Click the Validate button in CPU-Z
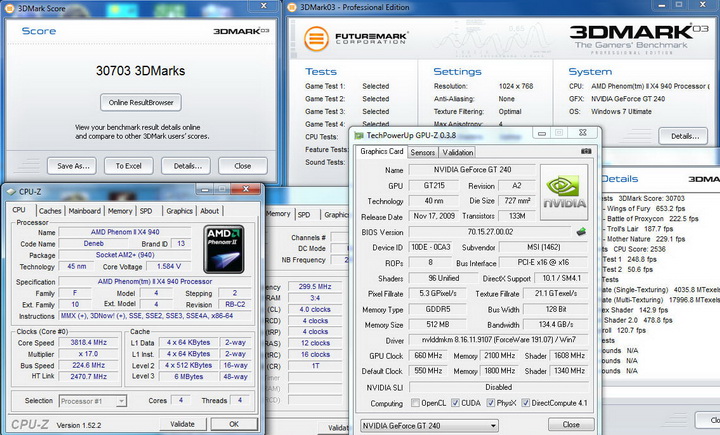Image resolution: width=720 pixels, height=435 pixels. coord(183,424)
